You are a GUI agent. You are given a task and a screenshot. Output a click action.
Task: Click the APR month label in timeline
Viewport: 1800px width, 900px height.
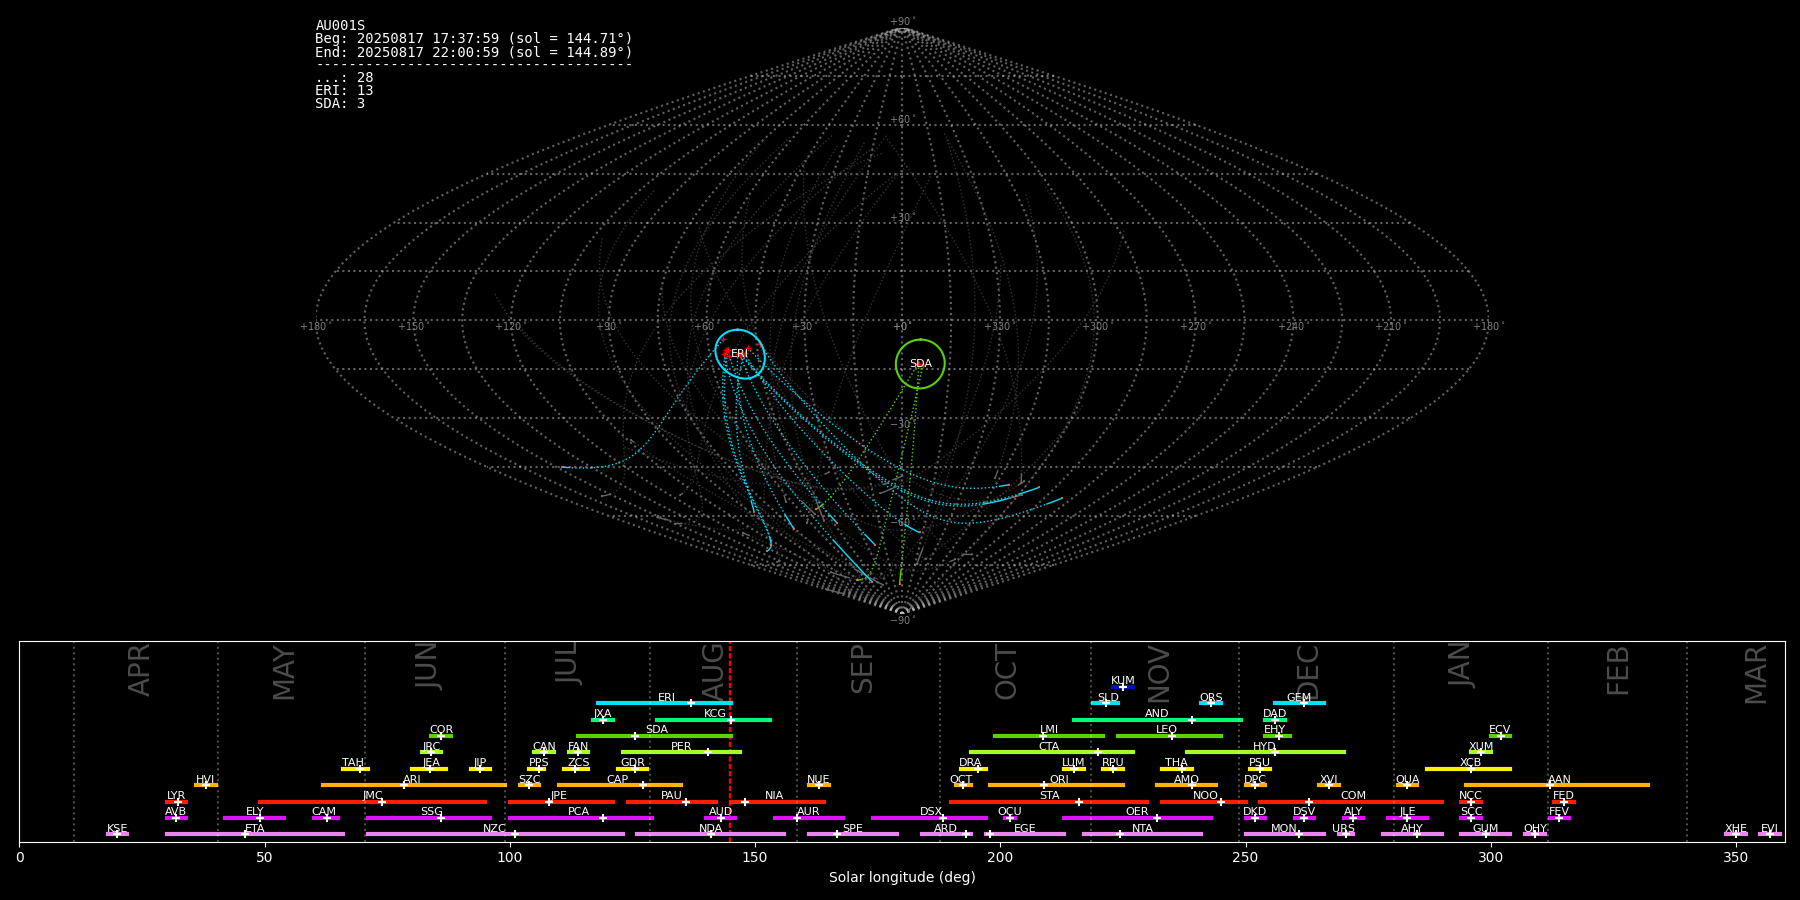pos(139,670)
